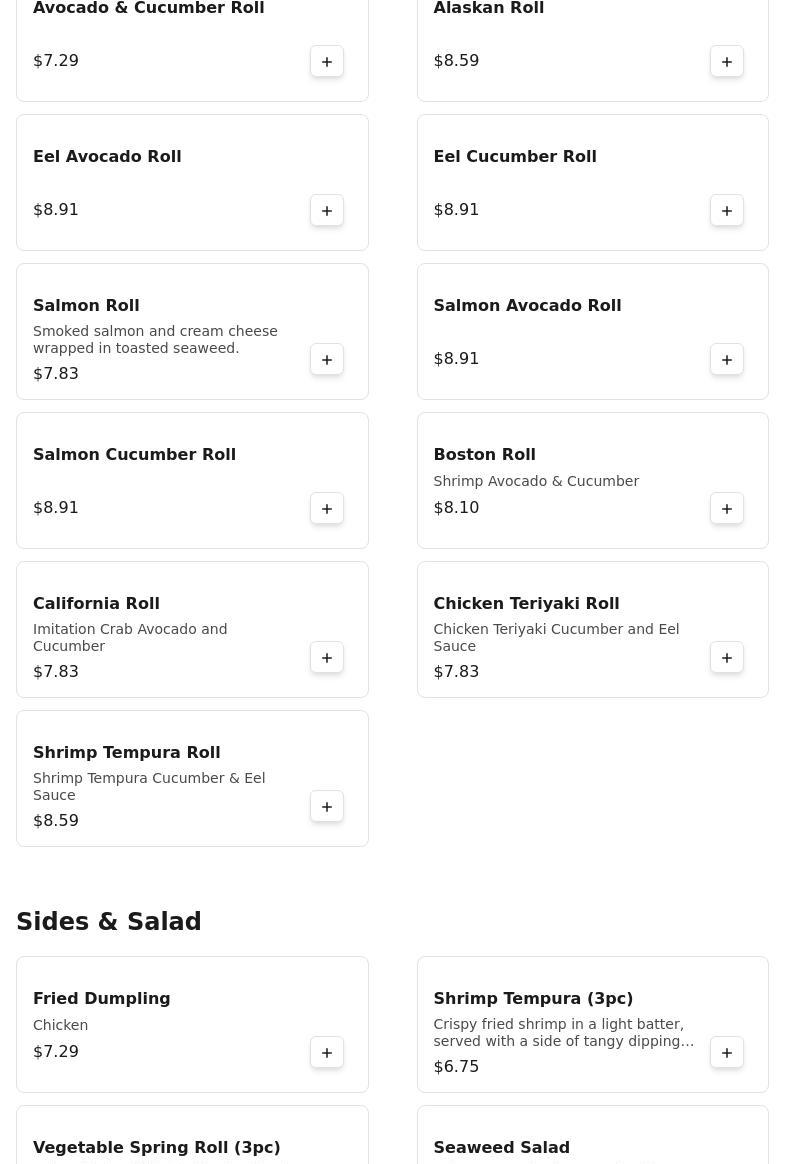
Task: Add Alaskan Roll to order
Action: 727,62
